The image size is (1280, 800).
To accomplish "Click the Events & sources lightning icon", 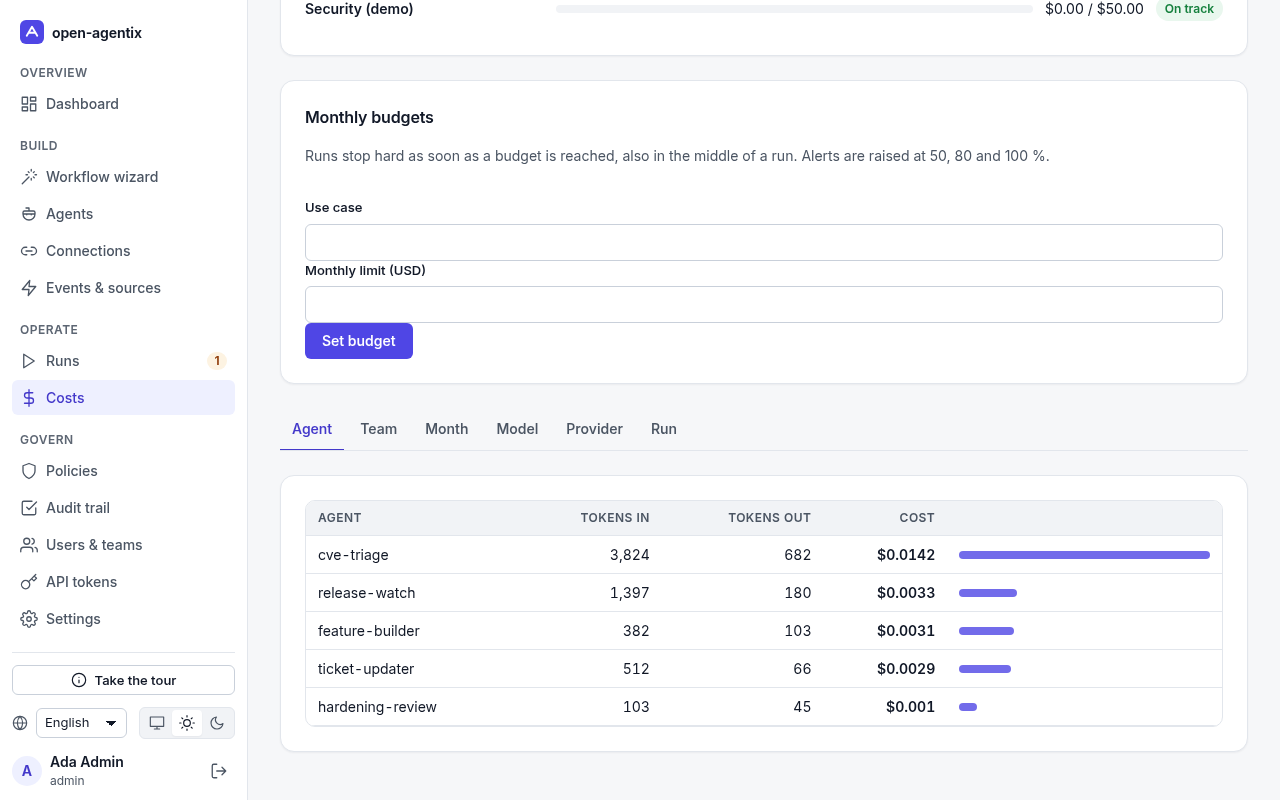I will pyautogui.click(x=29, y=288).
